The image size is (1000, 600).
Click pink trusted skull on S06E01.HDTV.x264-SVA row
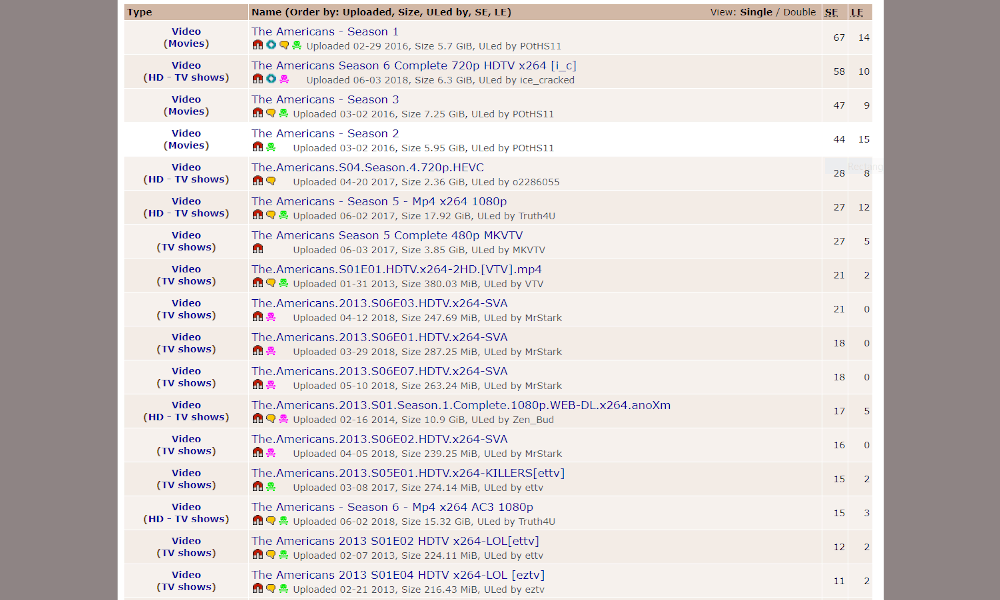pyautogui.click(x=271, y=351)
